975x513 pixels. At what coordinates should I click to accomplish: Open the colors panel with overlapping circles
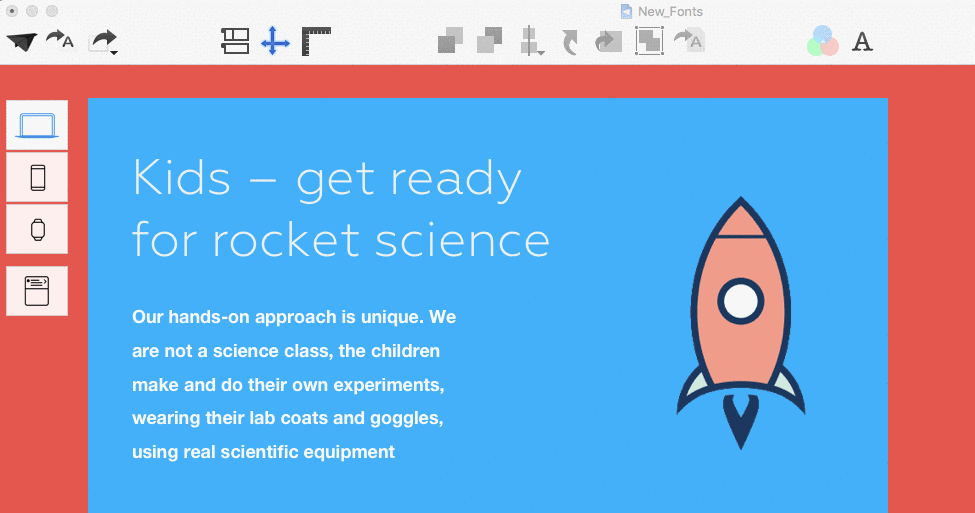(x=823, y=41)
